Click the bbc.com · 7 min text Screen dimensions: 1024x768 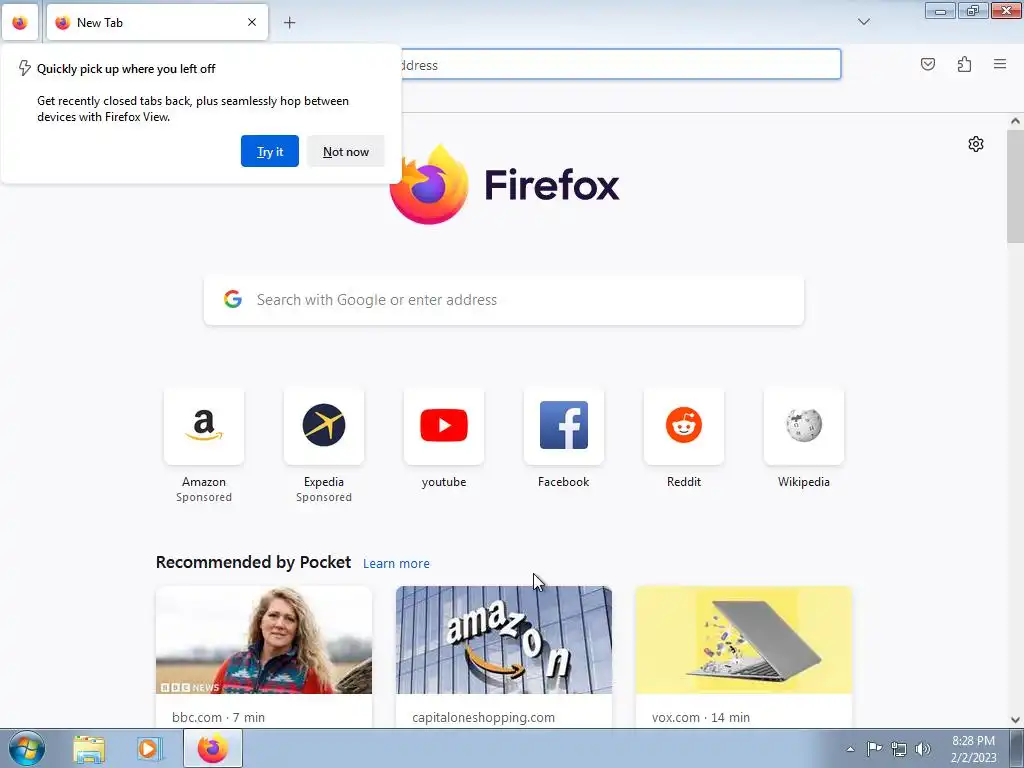tap(218, 717)
